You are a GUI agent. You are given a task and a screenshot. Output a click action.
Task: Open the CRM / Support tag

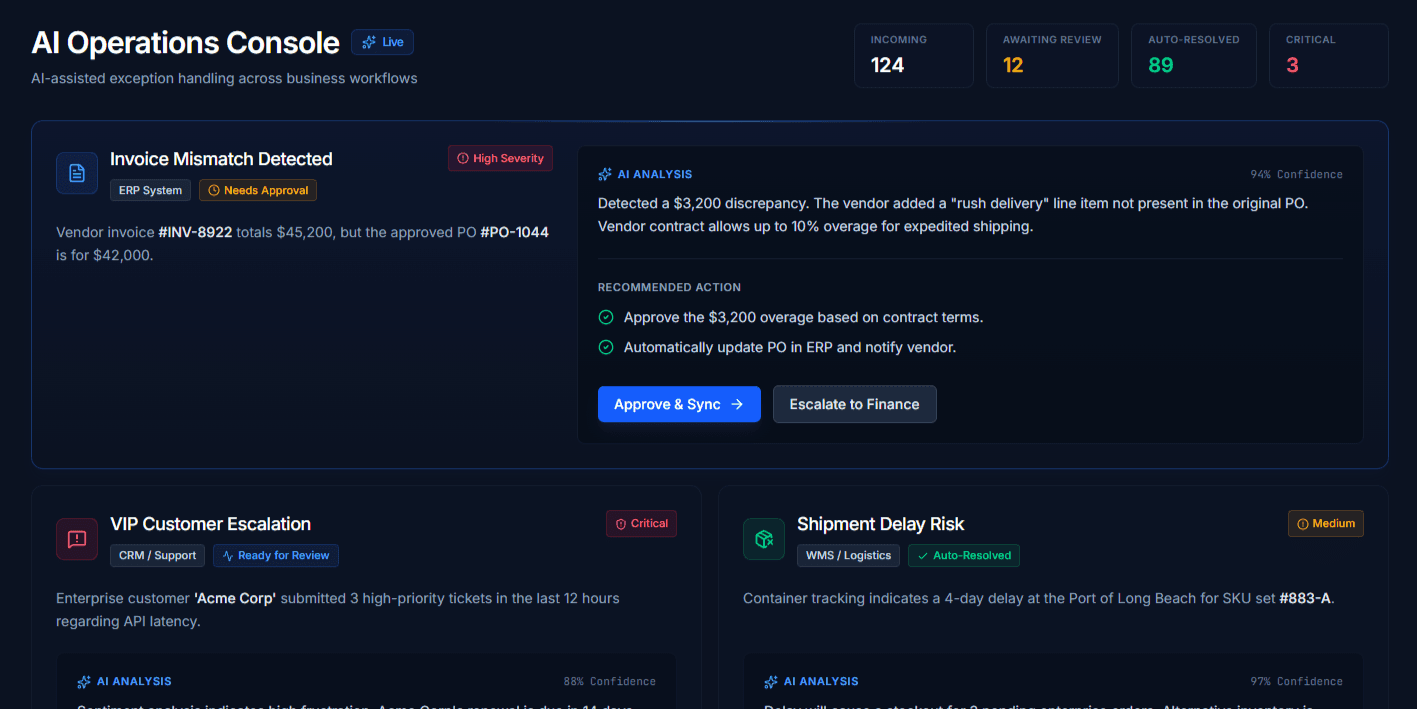coord(157,555)
